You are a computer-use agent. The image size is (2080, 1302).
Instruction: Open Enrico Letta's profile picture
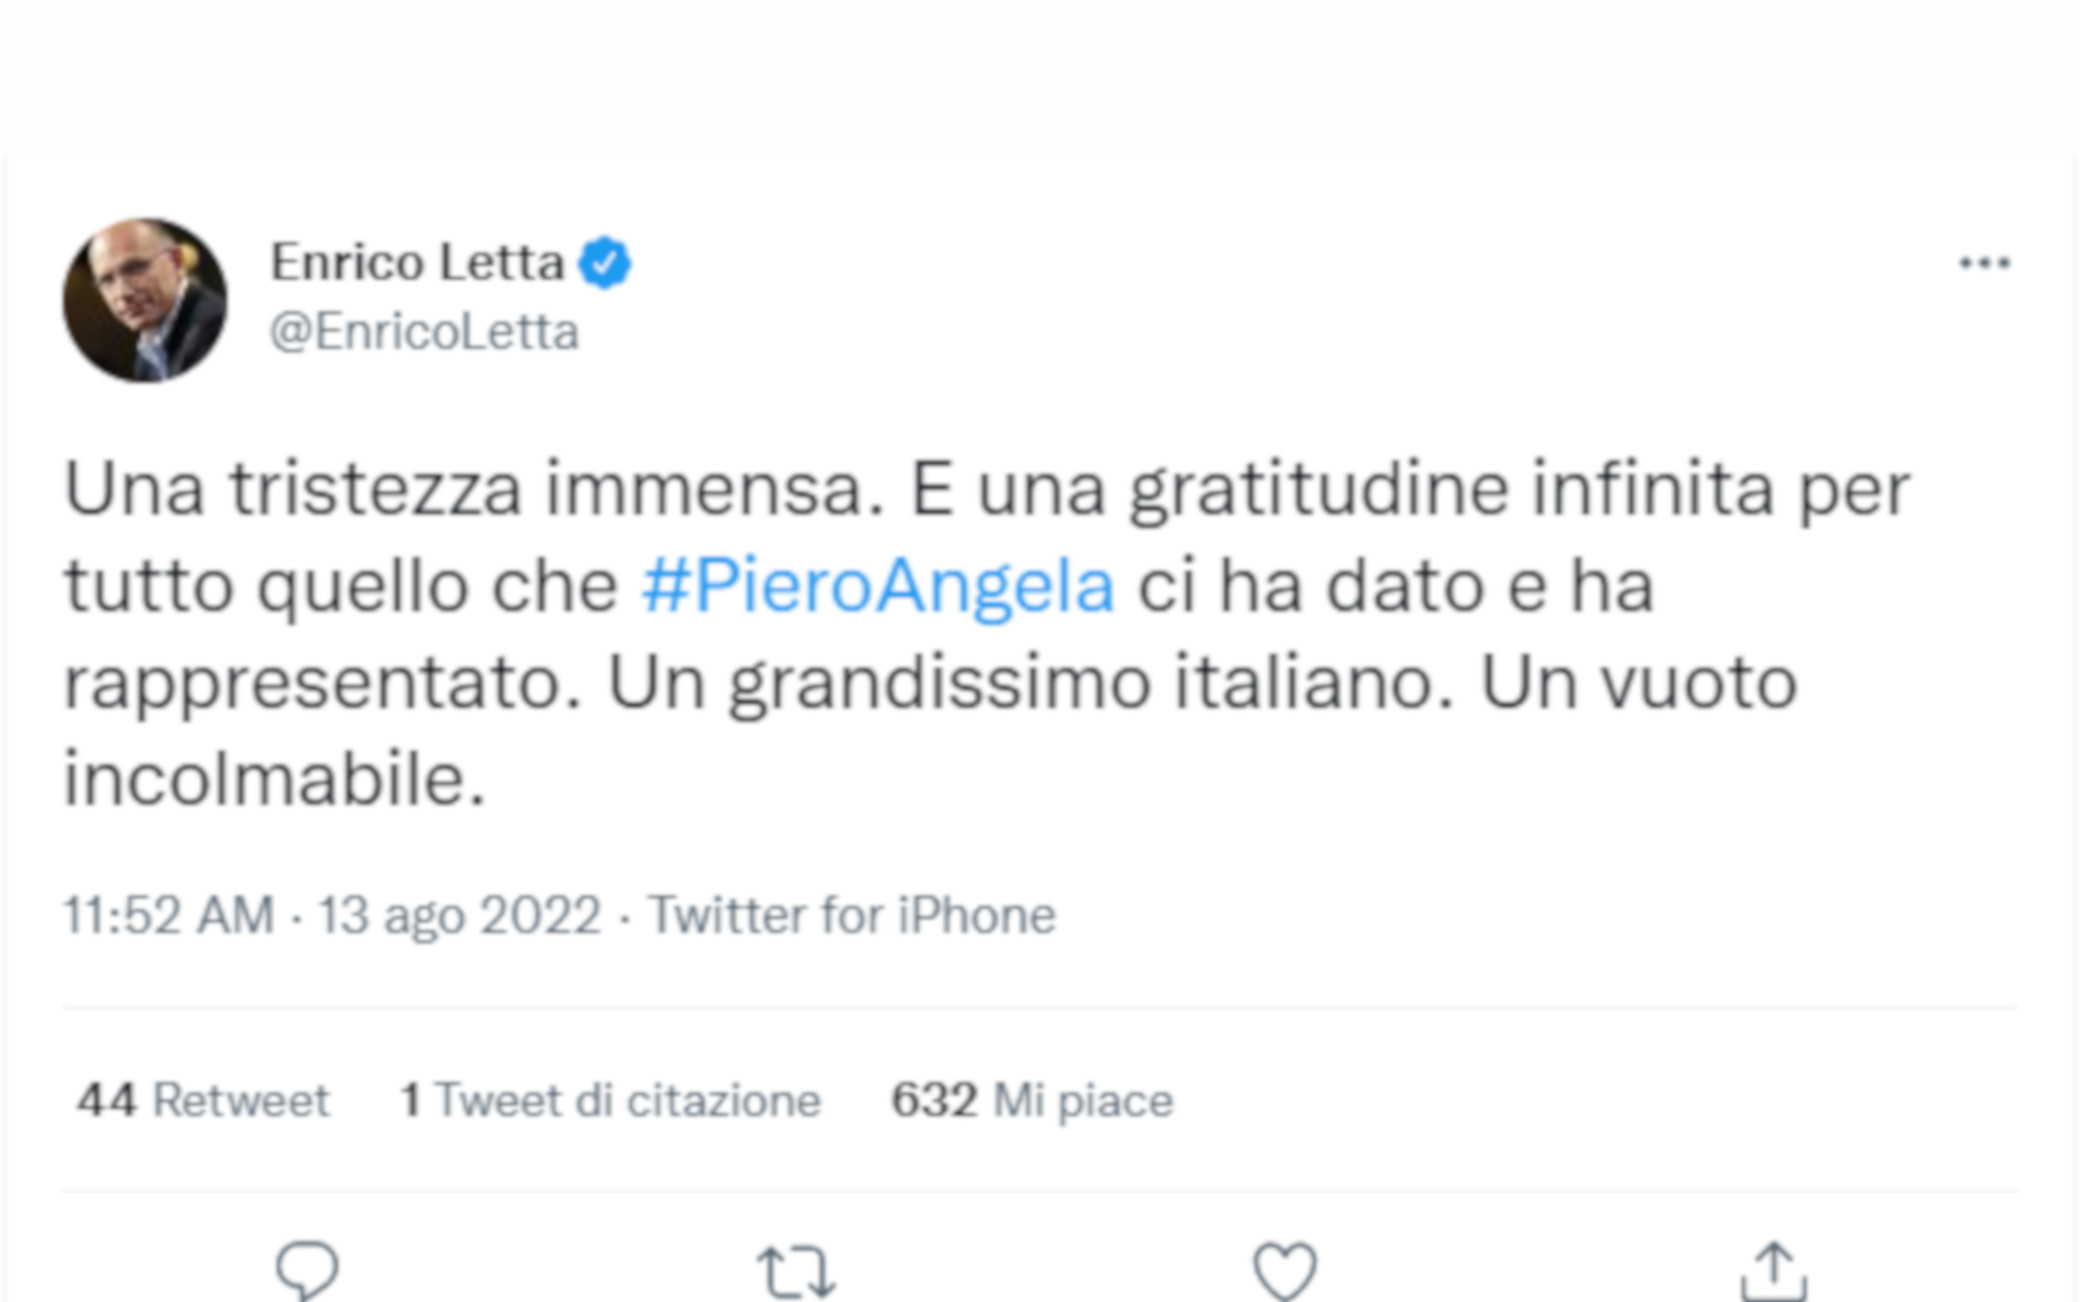[x=145, y=300]
